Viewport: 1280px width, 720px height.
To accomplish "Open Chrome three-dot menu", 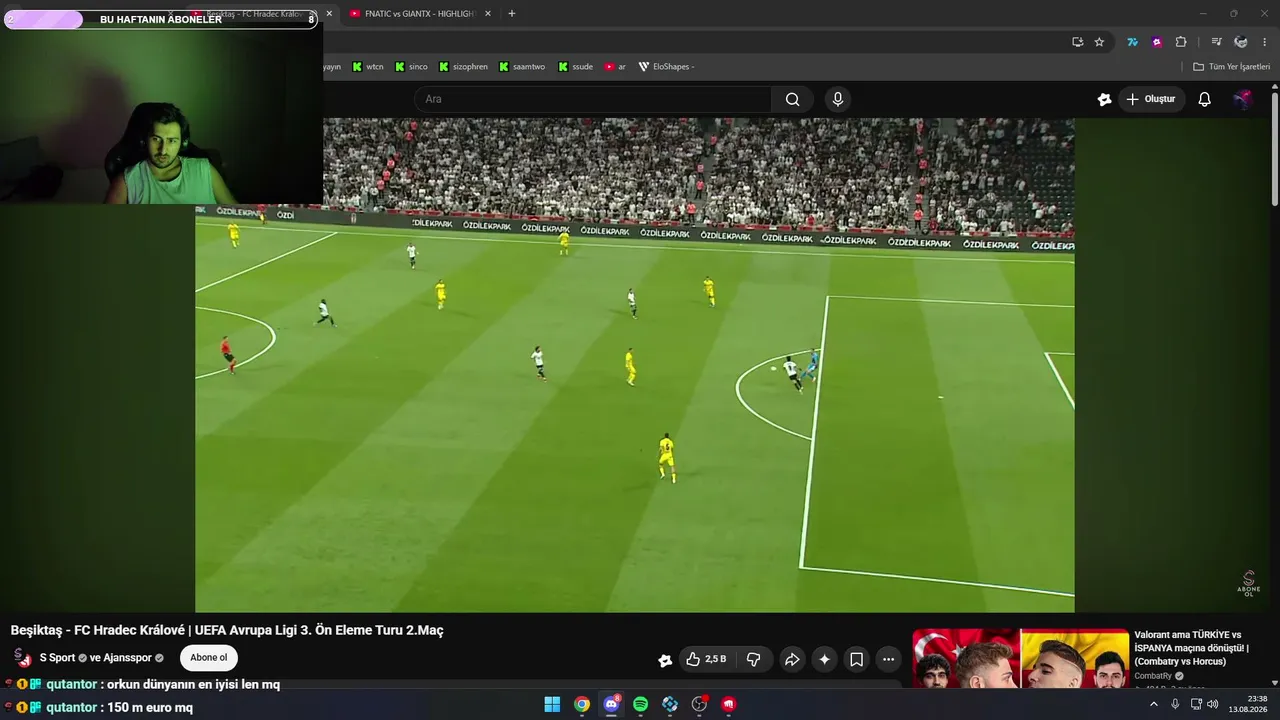I will [x=1265, y=42].
